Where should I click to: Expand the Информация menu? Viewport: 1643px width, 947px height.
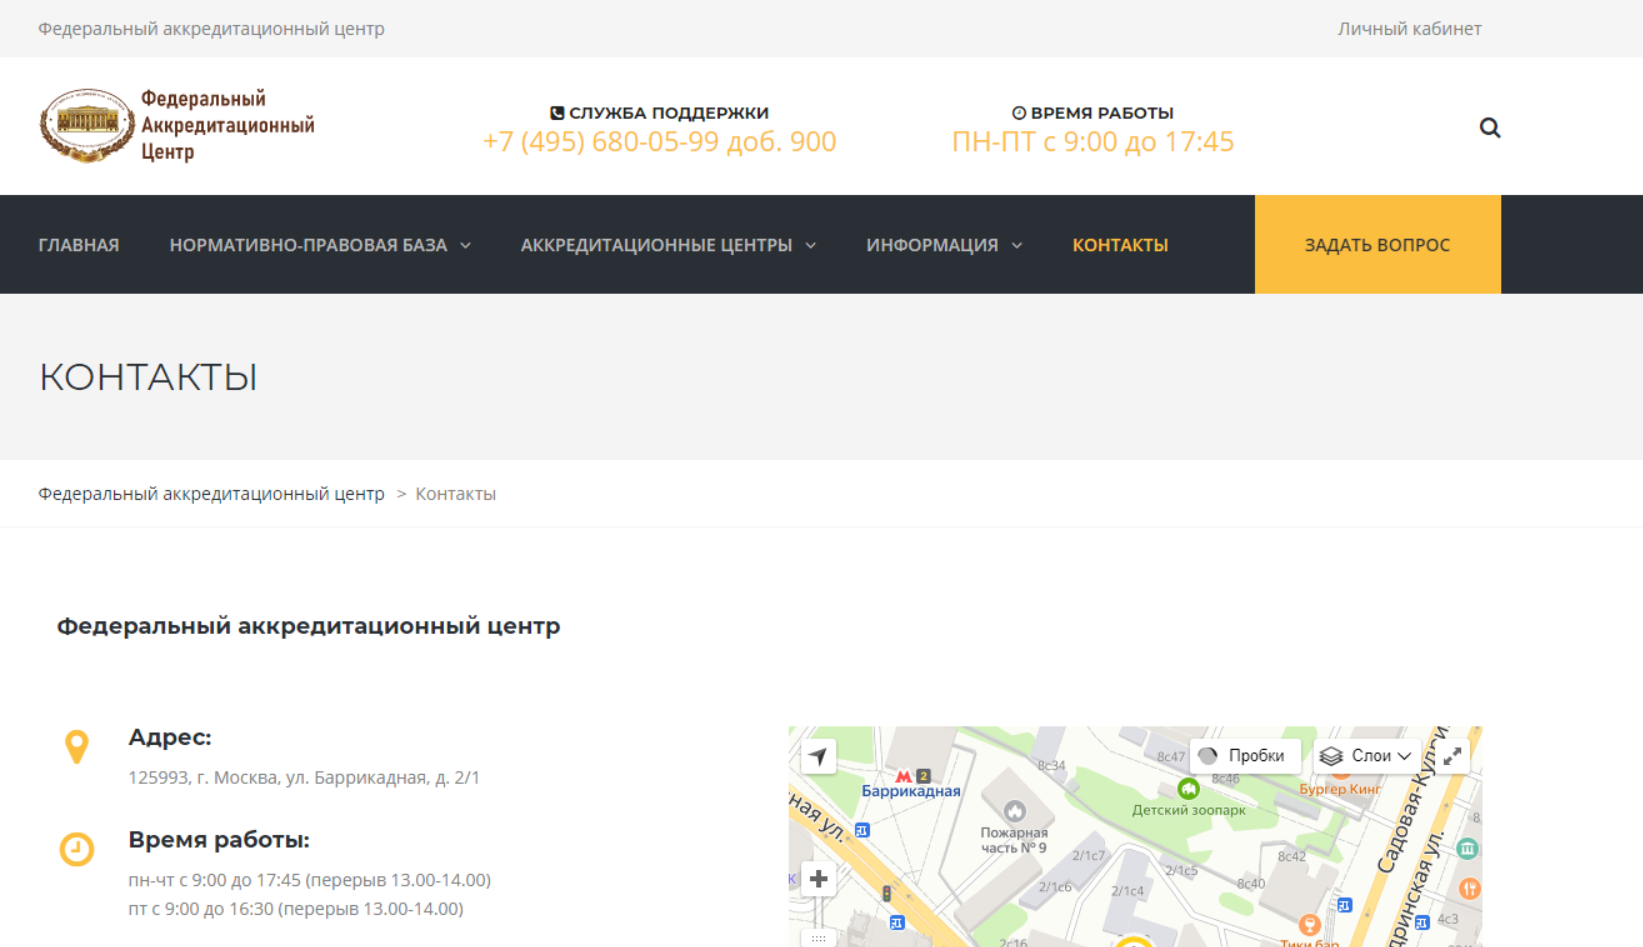(x=943, y=245)
